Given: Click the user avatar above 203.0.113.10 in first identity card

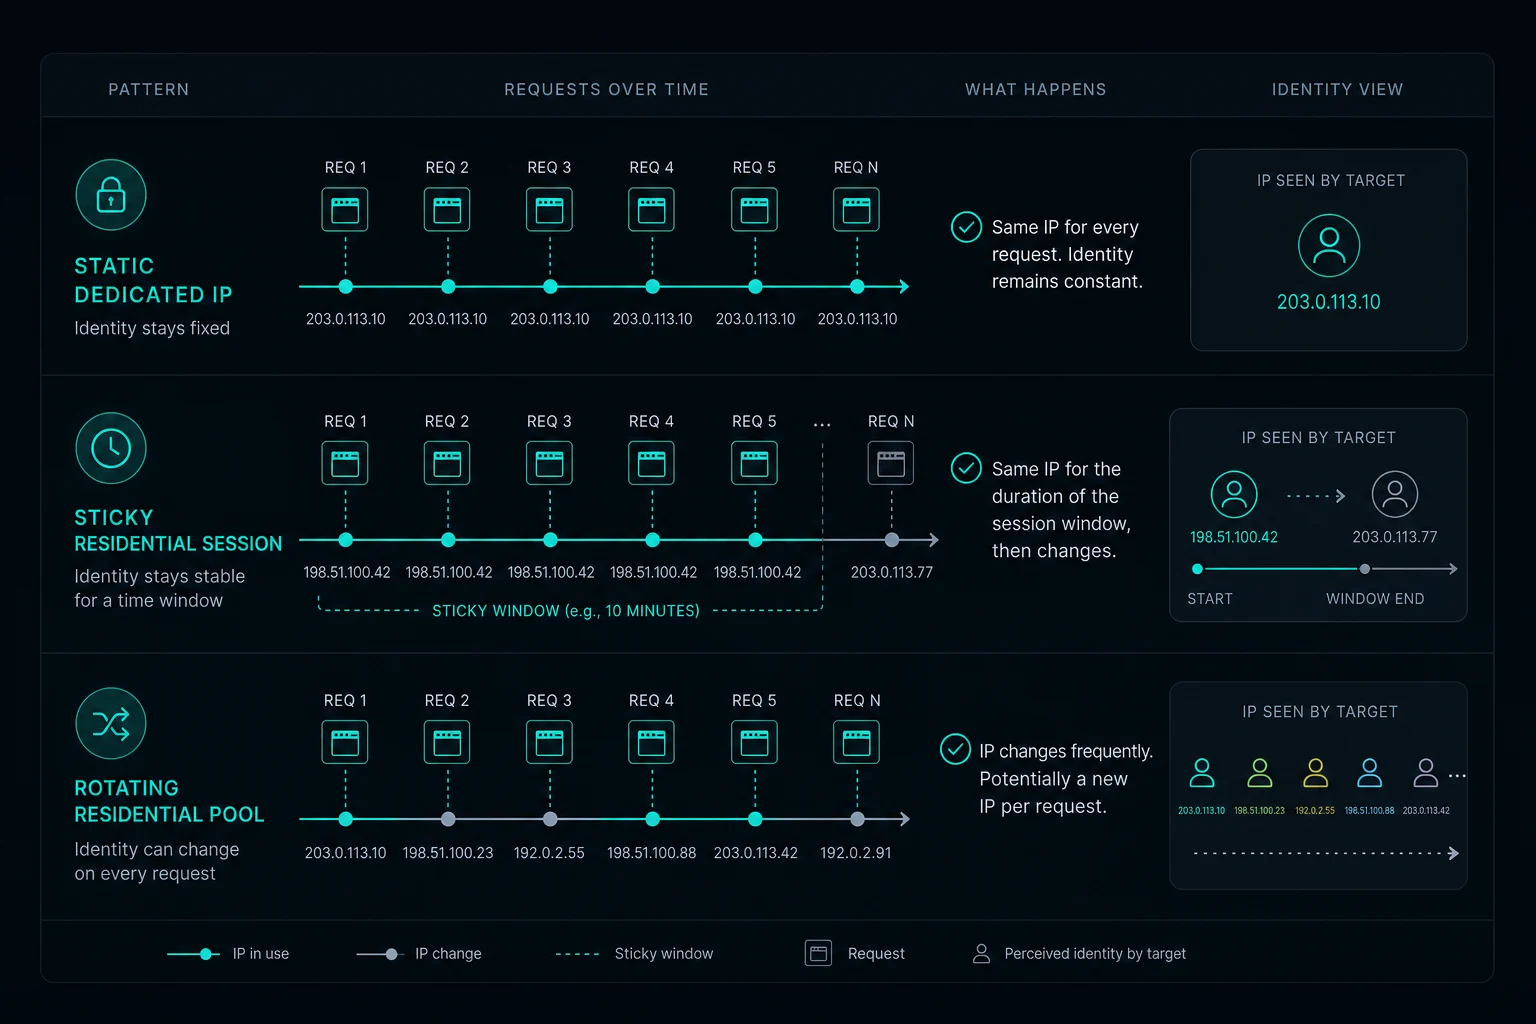Looking at the screenshot, I should (x=1329, y=245).
